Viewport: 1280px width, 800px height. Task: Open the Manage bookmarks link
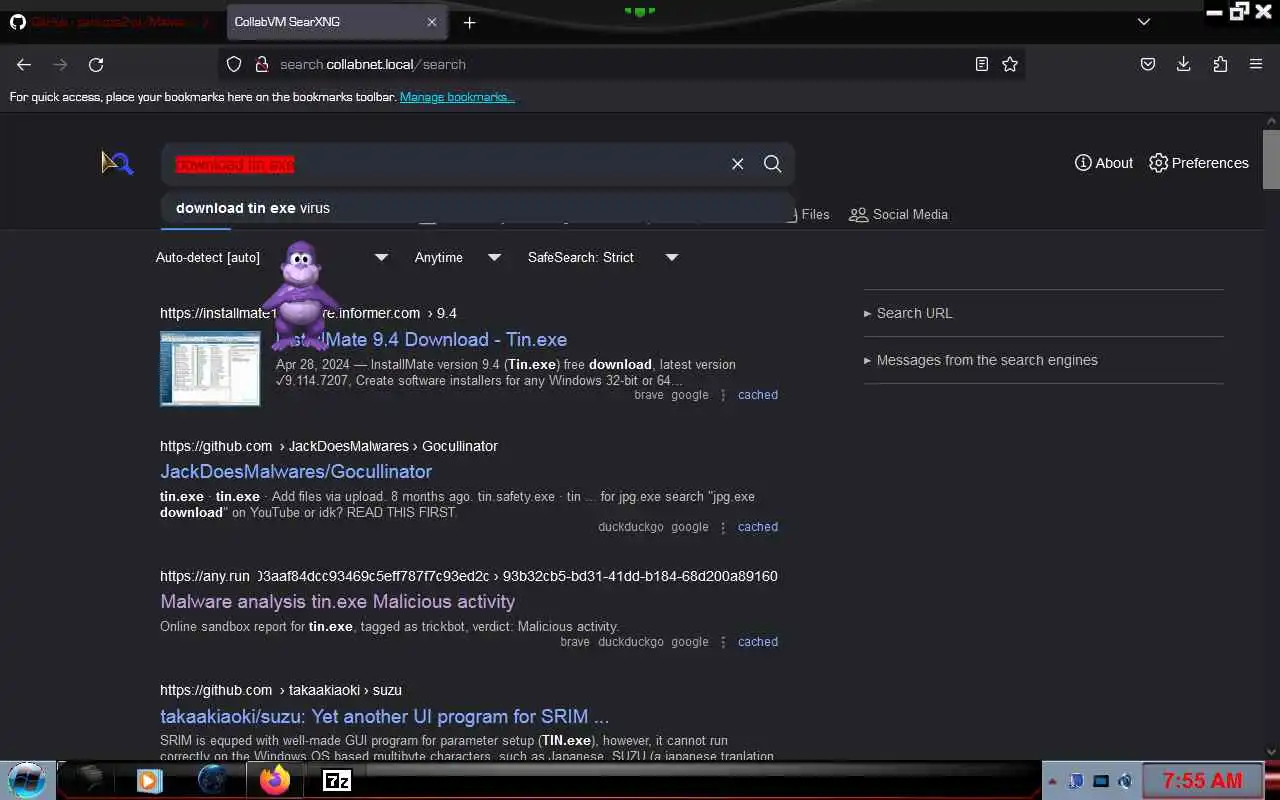[x=457, y=97]
